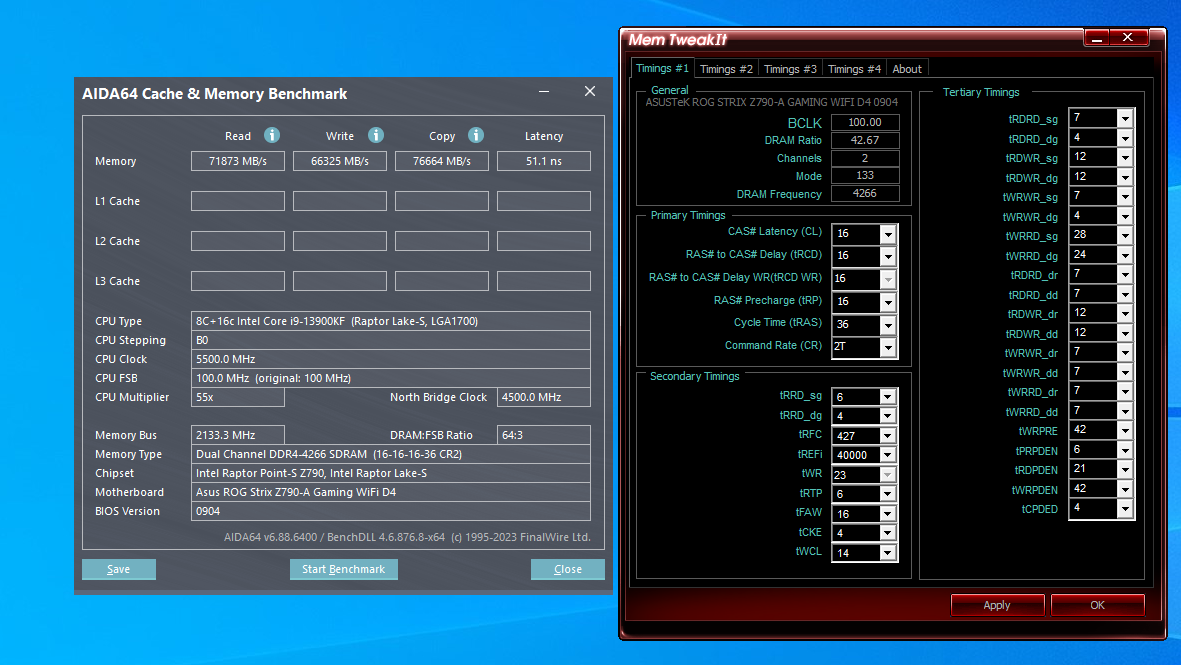The image size is (1181, 665).
Task: Click the info icon next to Write
Action: (376, 135)
